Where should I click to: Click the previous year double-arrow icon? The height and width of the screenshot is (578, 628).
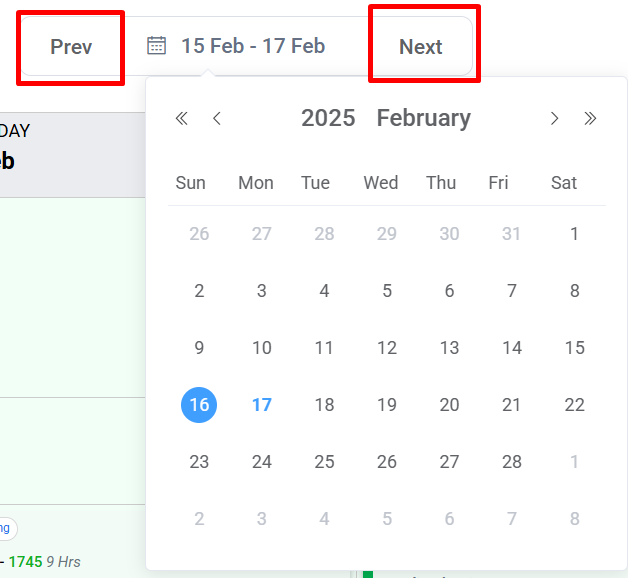coord(181,119)
